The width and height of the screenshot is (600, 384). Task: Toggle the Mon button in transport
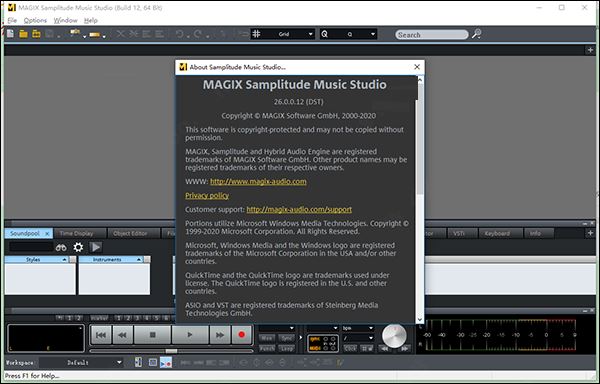click(x=267, y=338)
